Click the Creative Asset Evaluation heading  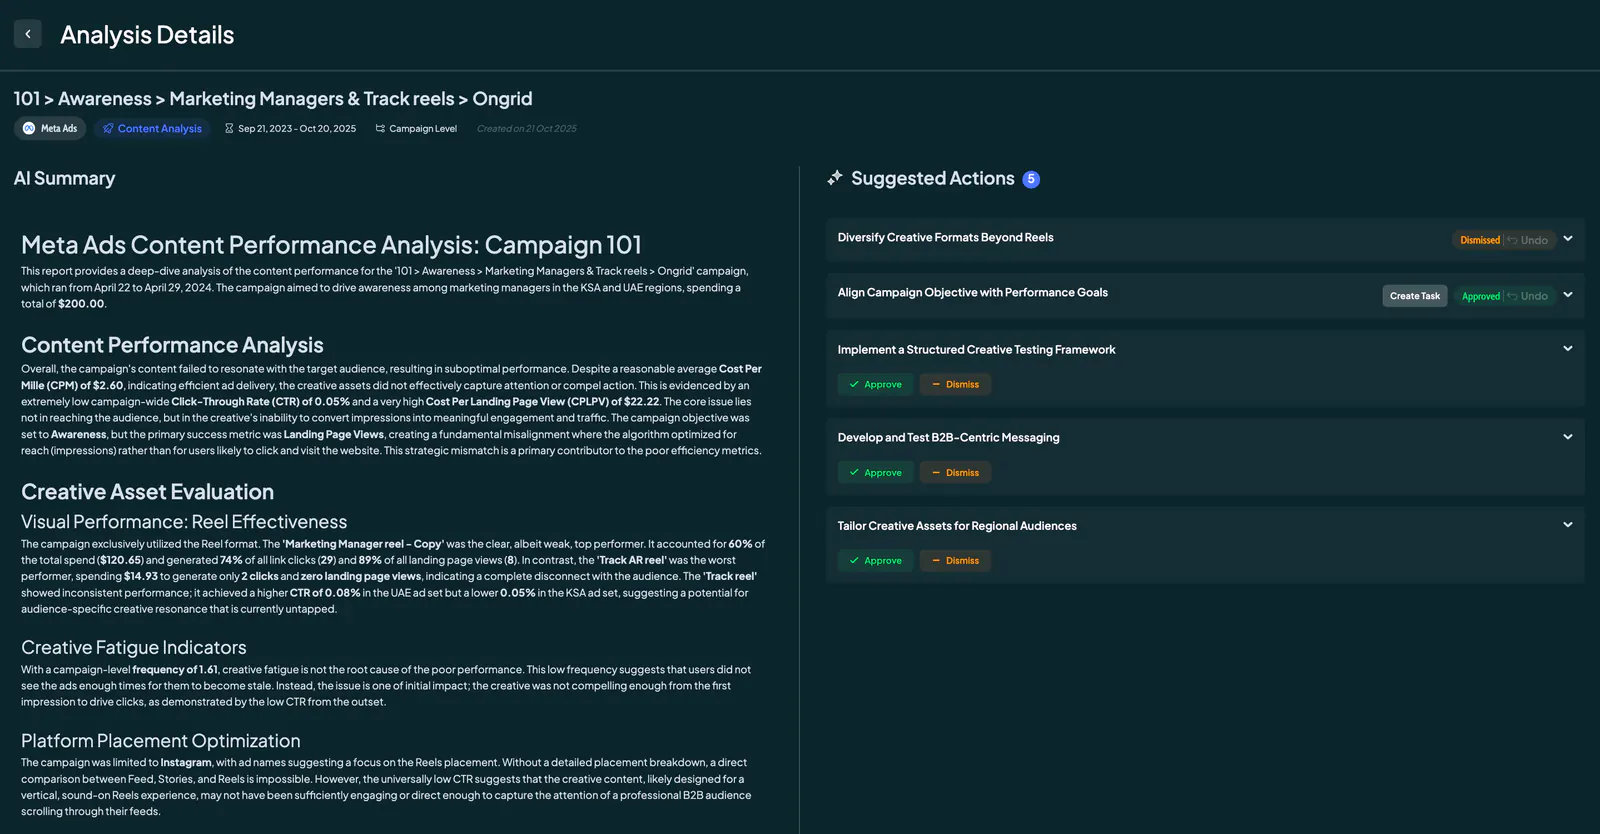pos(147,492)
